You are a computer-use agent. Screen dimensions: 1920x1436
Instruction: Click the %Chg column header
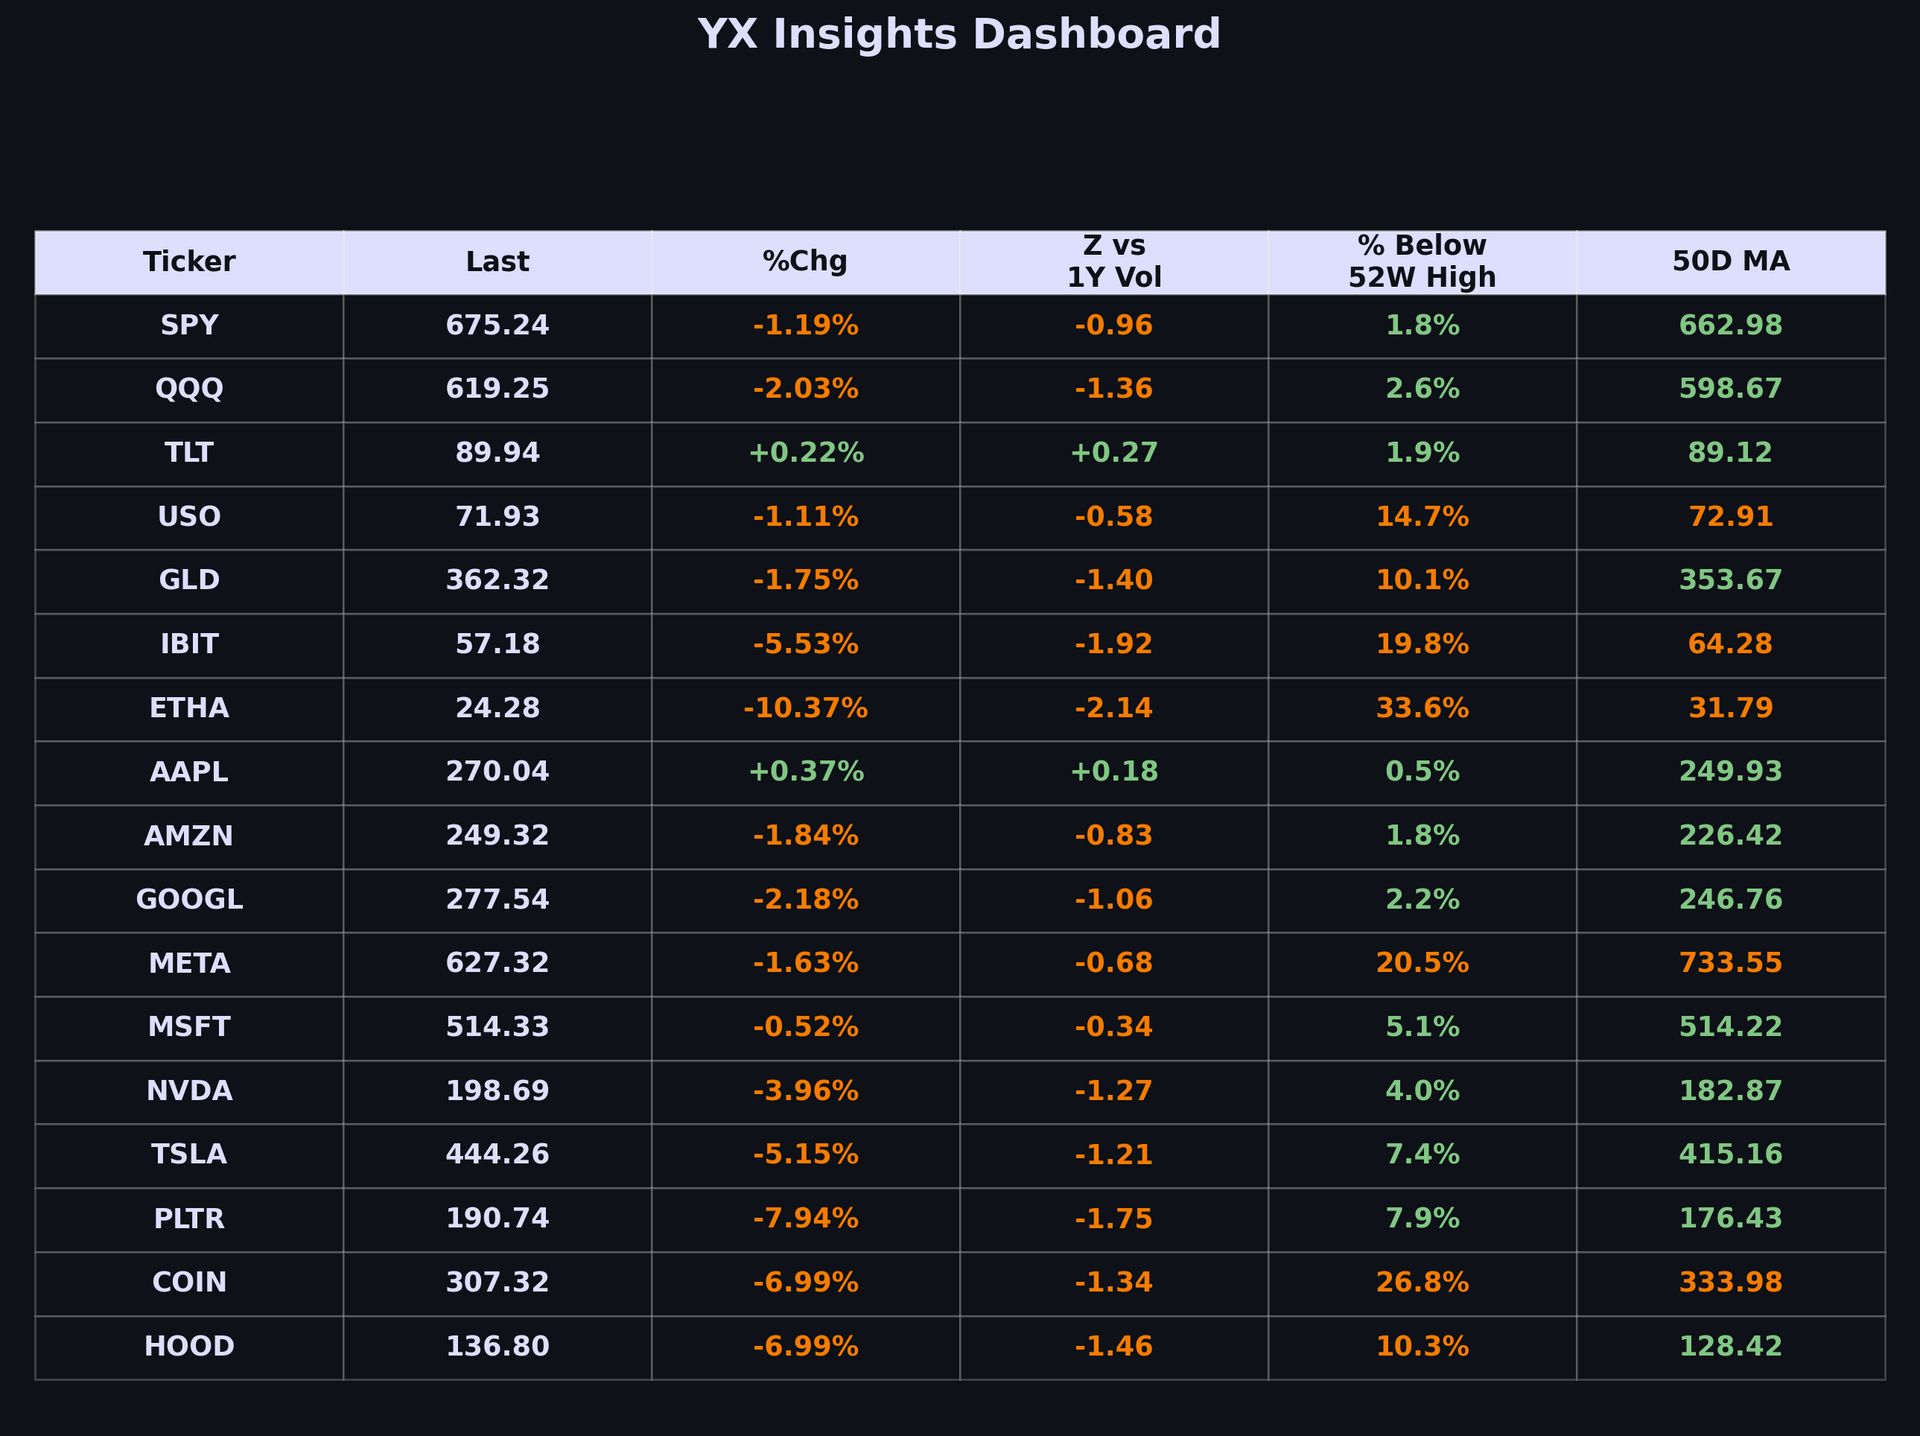click(x=805, y=262)
